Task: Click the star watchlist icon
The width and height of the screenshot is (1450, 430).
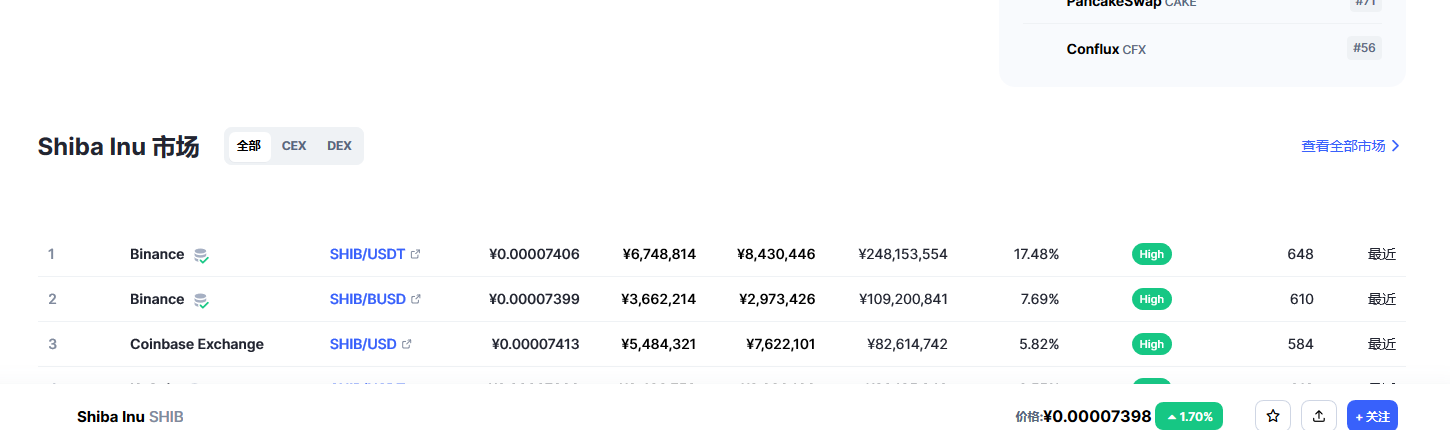Action: point(1273,416)
